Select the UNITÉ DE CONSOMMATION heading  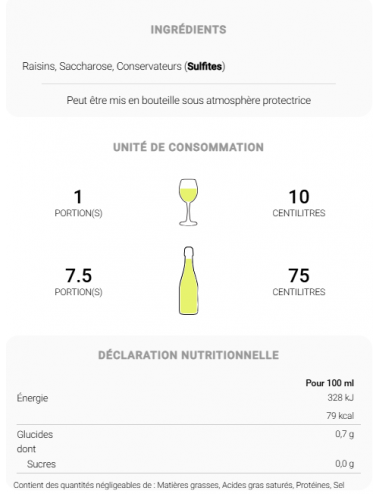click(188, 147)
